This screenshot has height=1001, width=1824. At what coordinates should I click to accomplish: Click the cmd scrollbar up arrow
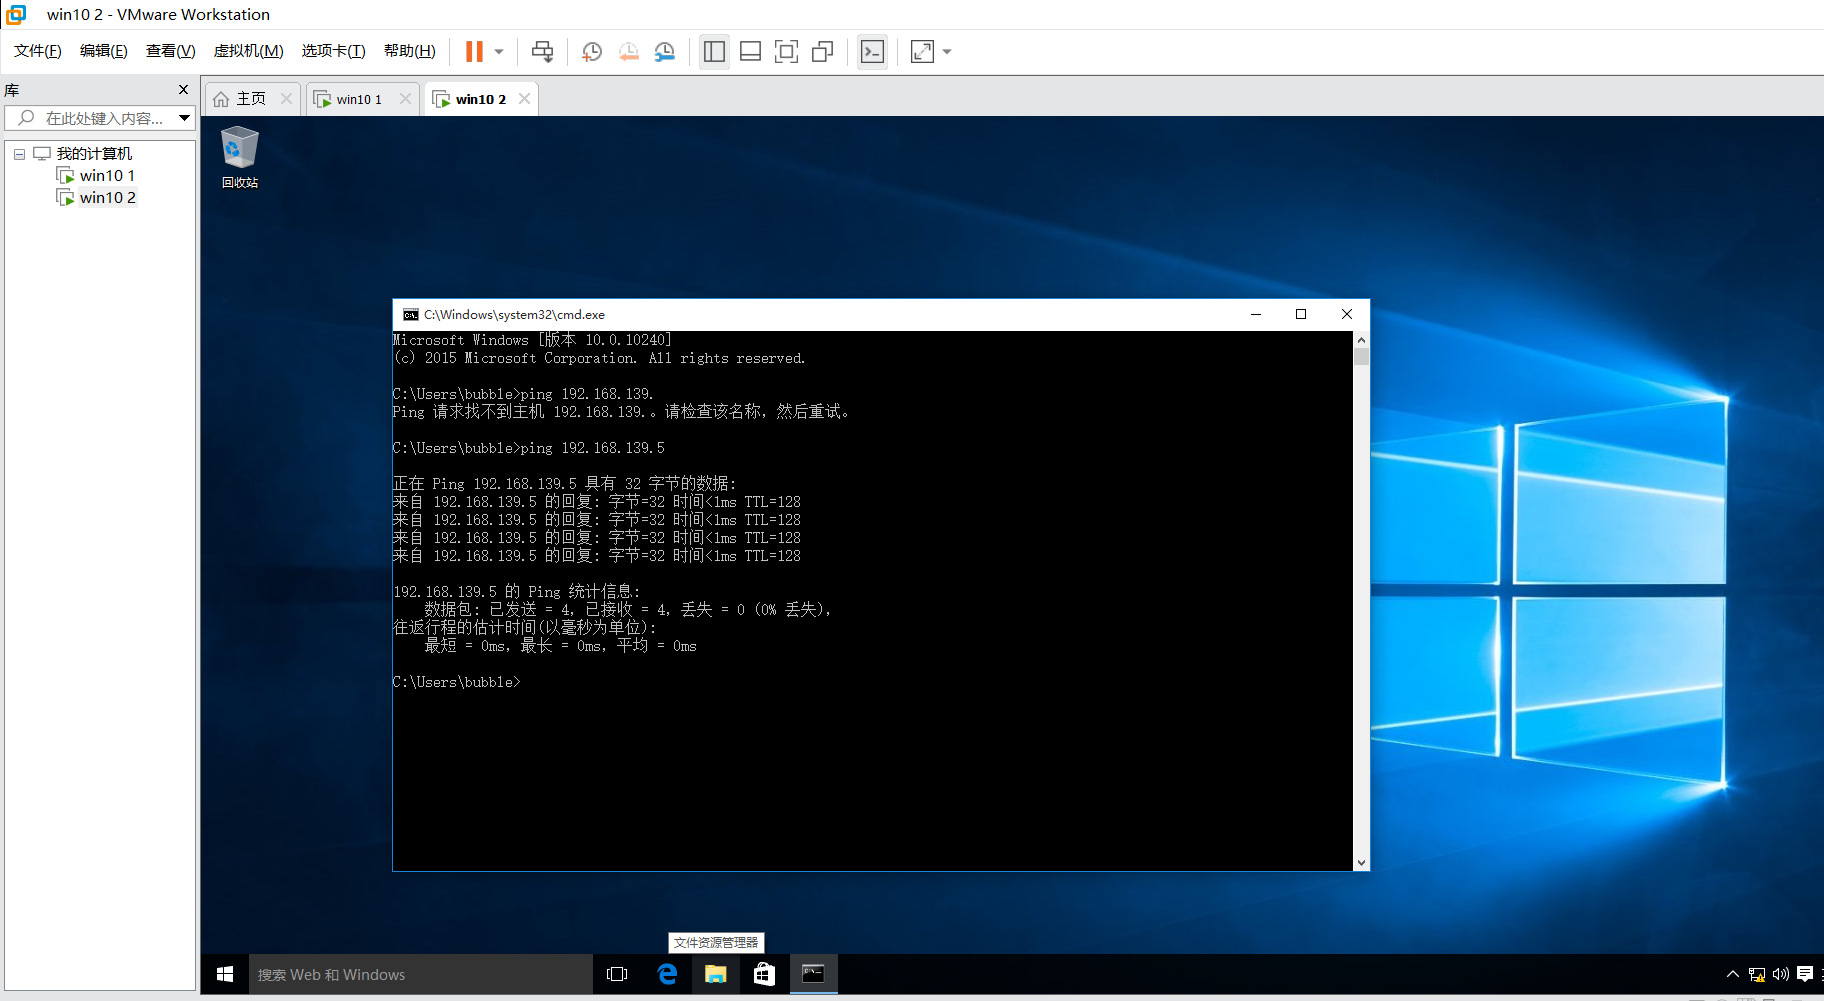tap(1361, 340)
